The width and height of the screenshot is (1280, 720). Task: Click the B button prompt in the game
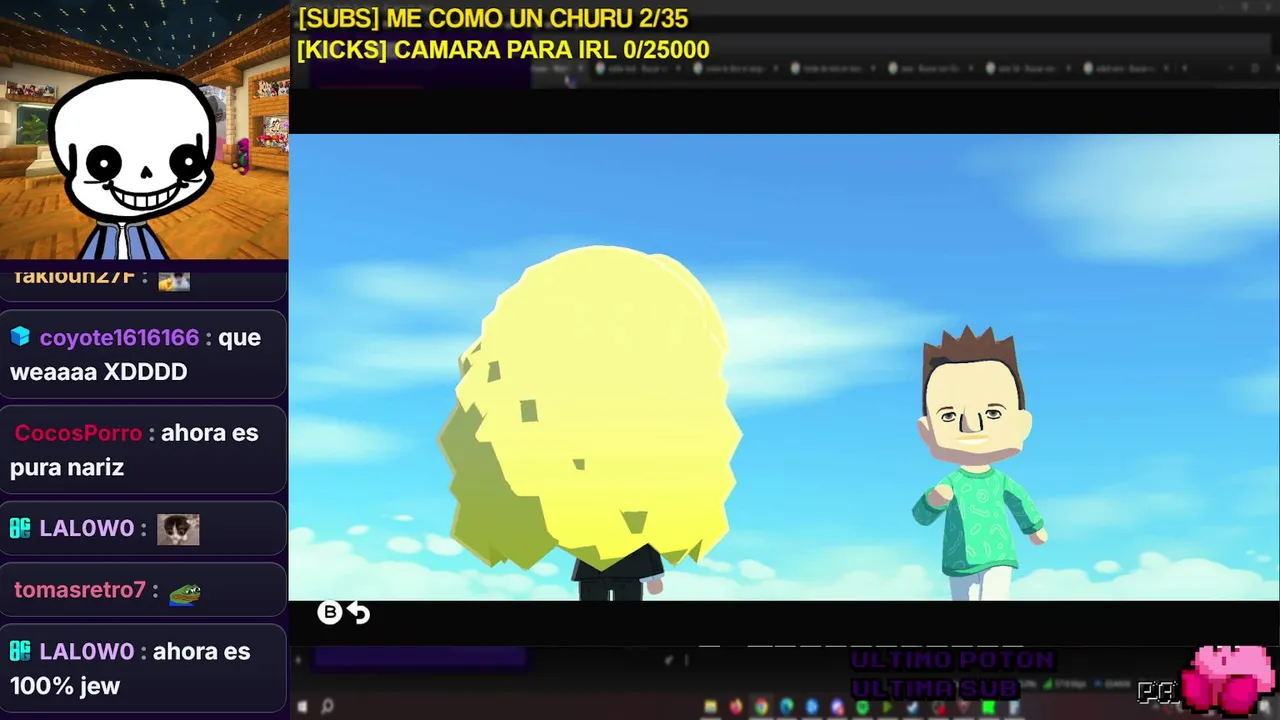point(329,612)
